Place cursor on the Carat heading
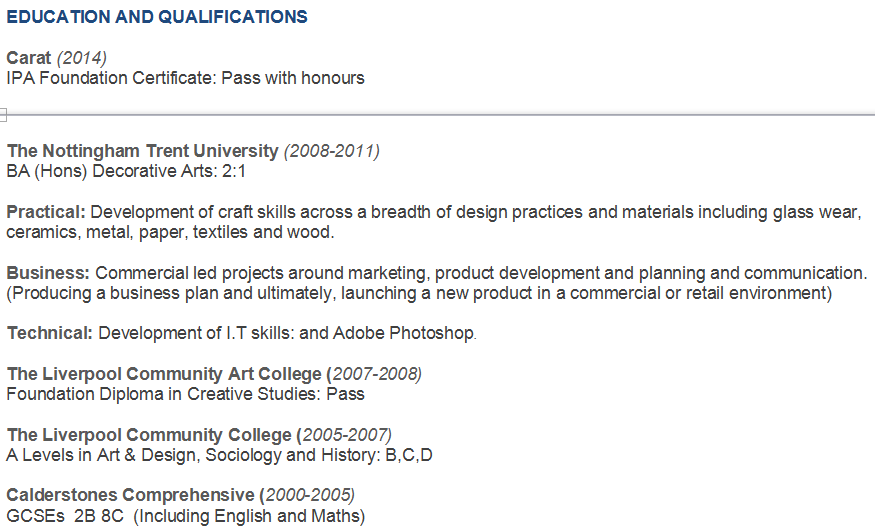 (28, 58)
